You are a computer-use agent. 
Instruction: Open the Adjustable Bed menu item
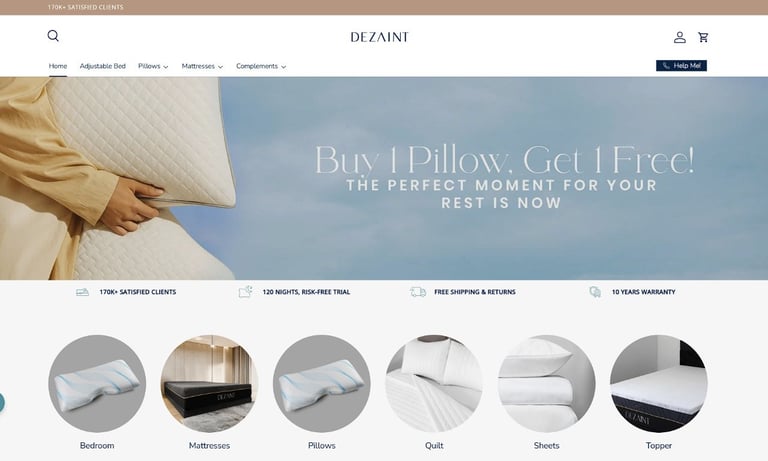(102, 66)
